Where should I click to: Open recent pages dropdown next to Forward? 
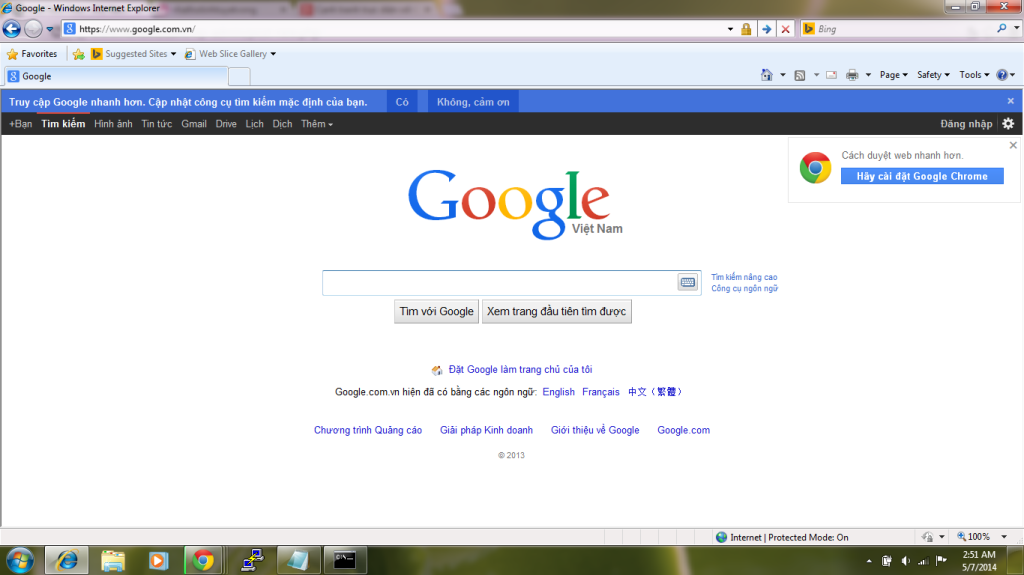(50, 29)
